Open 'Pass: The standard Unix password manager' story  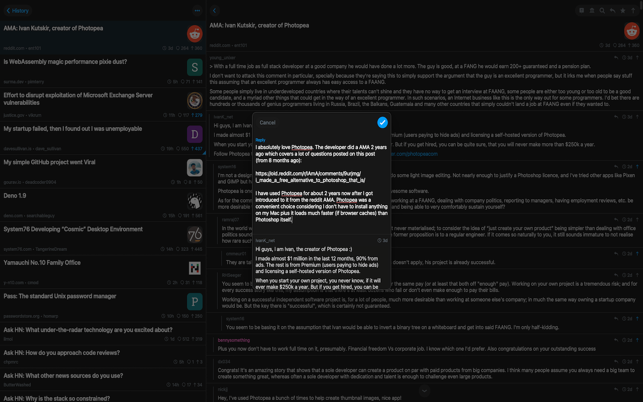(x=103, y=305)
